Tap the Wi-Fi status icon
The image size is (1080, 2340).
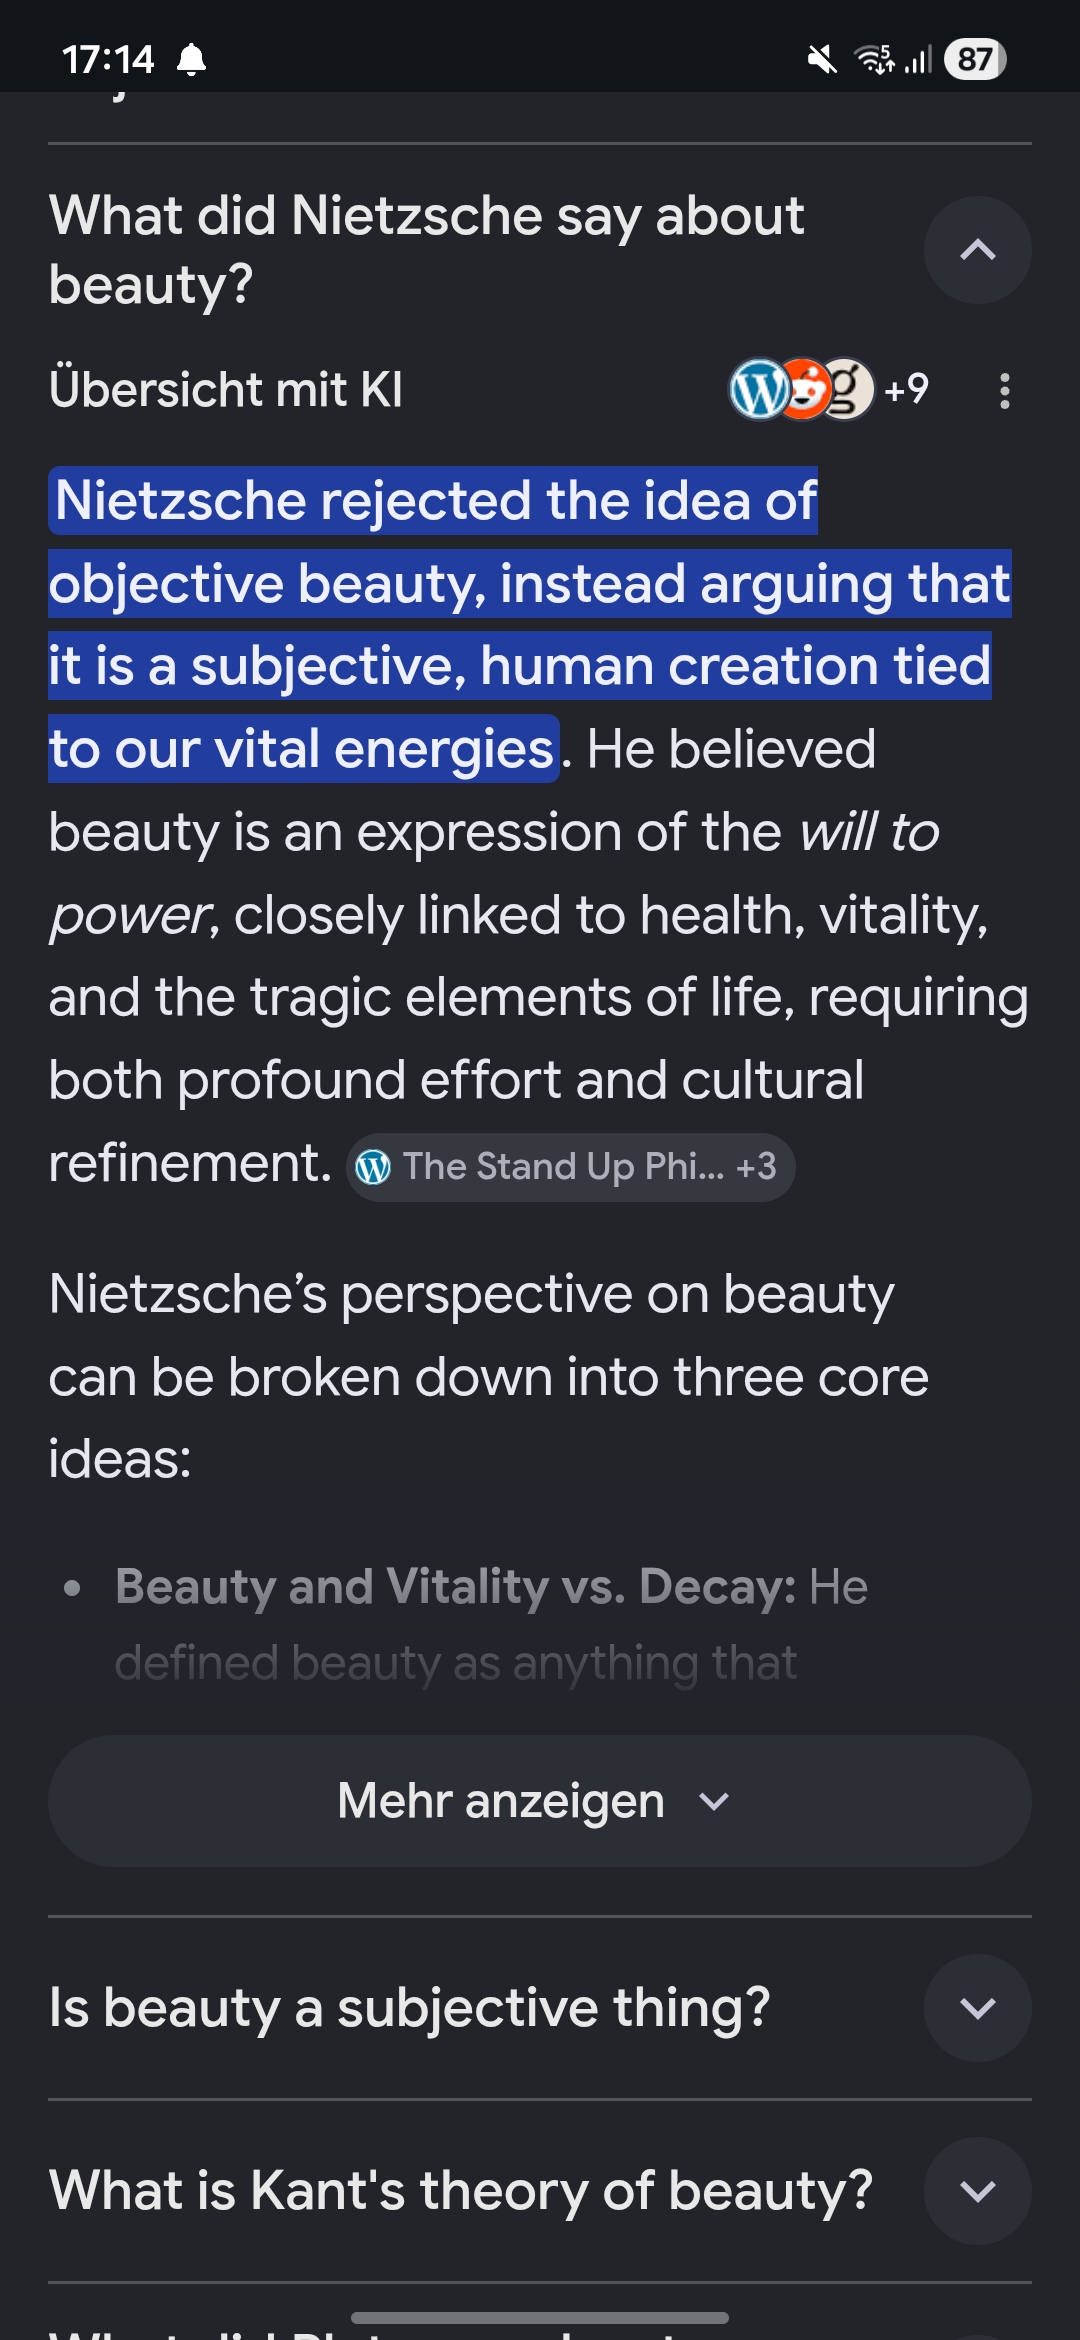point(874,59)
